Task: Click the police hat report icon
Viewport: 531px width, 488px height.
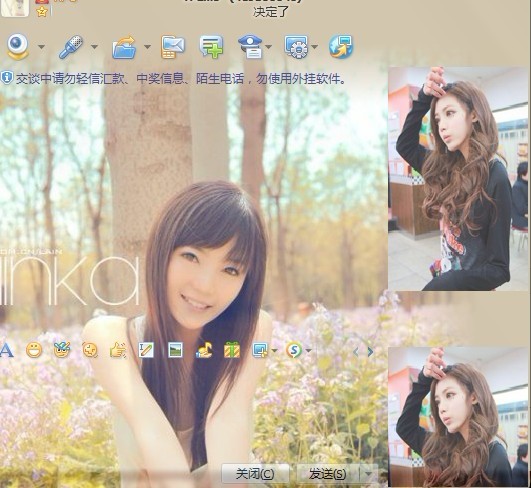Action: pyautogui.click(x=251, y=47)
